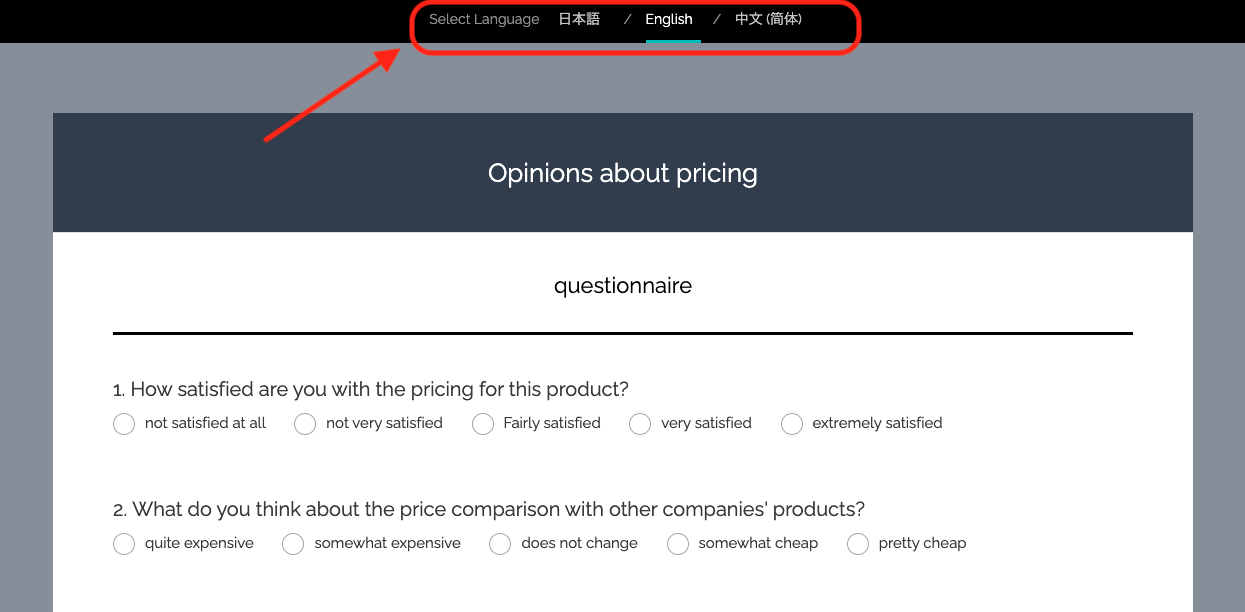Pick "does not change" radio button

(500, 544)
